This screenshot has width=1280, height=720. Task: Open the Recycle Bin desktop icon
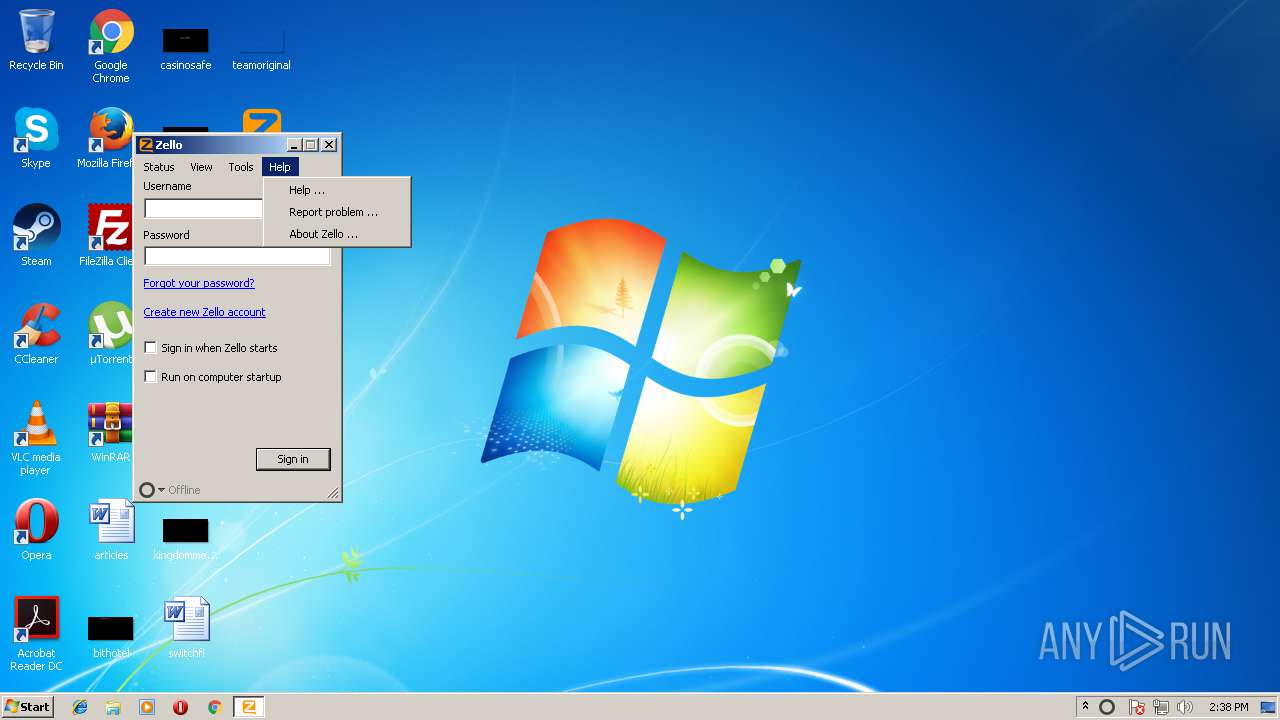click(x=36, y=40)
